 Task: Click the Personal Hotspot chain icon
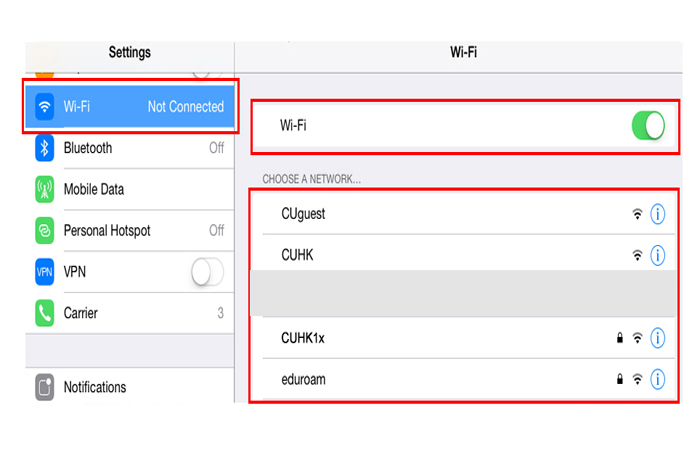point(45,230)
